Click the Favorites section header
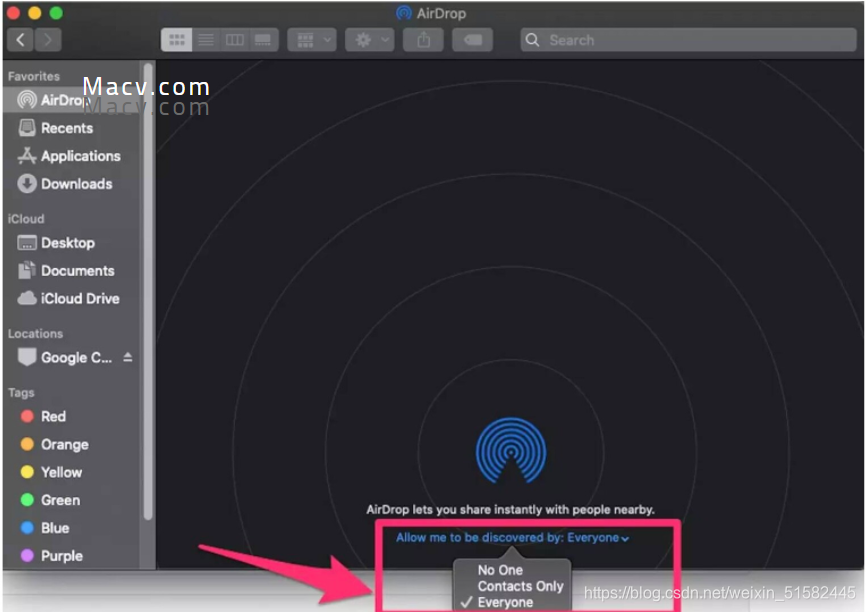This screenshot has width=866, height=612. click(34, 76)
